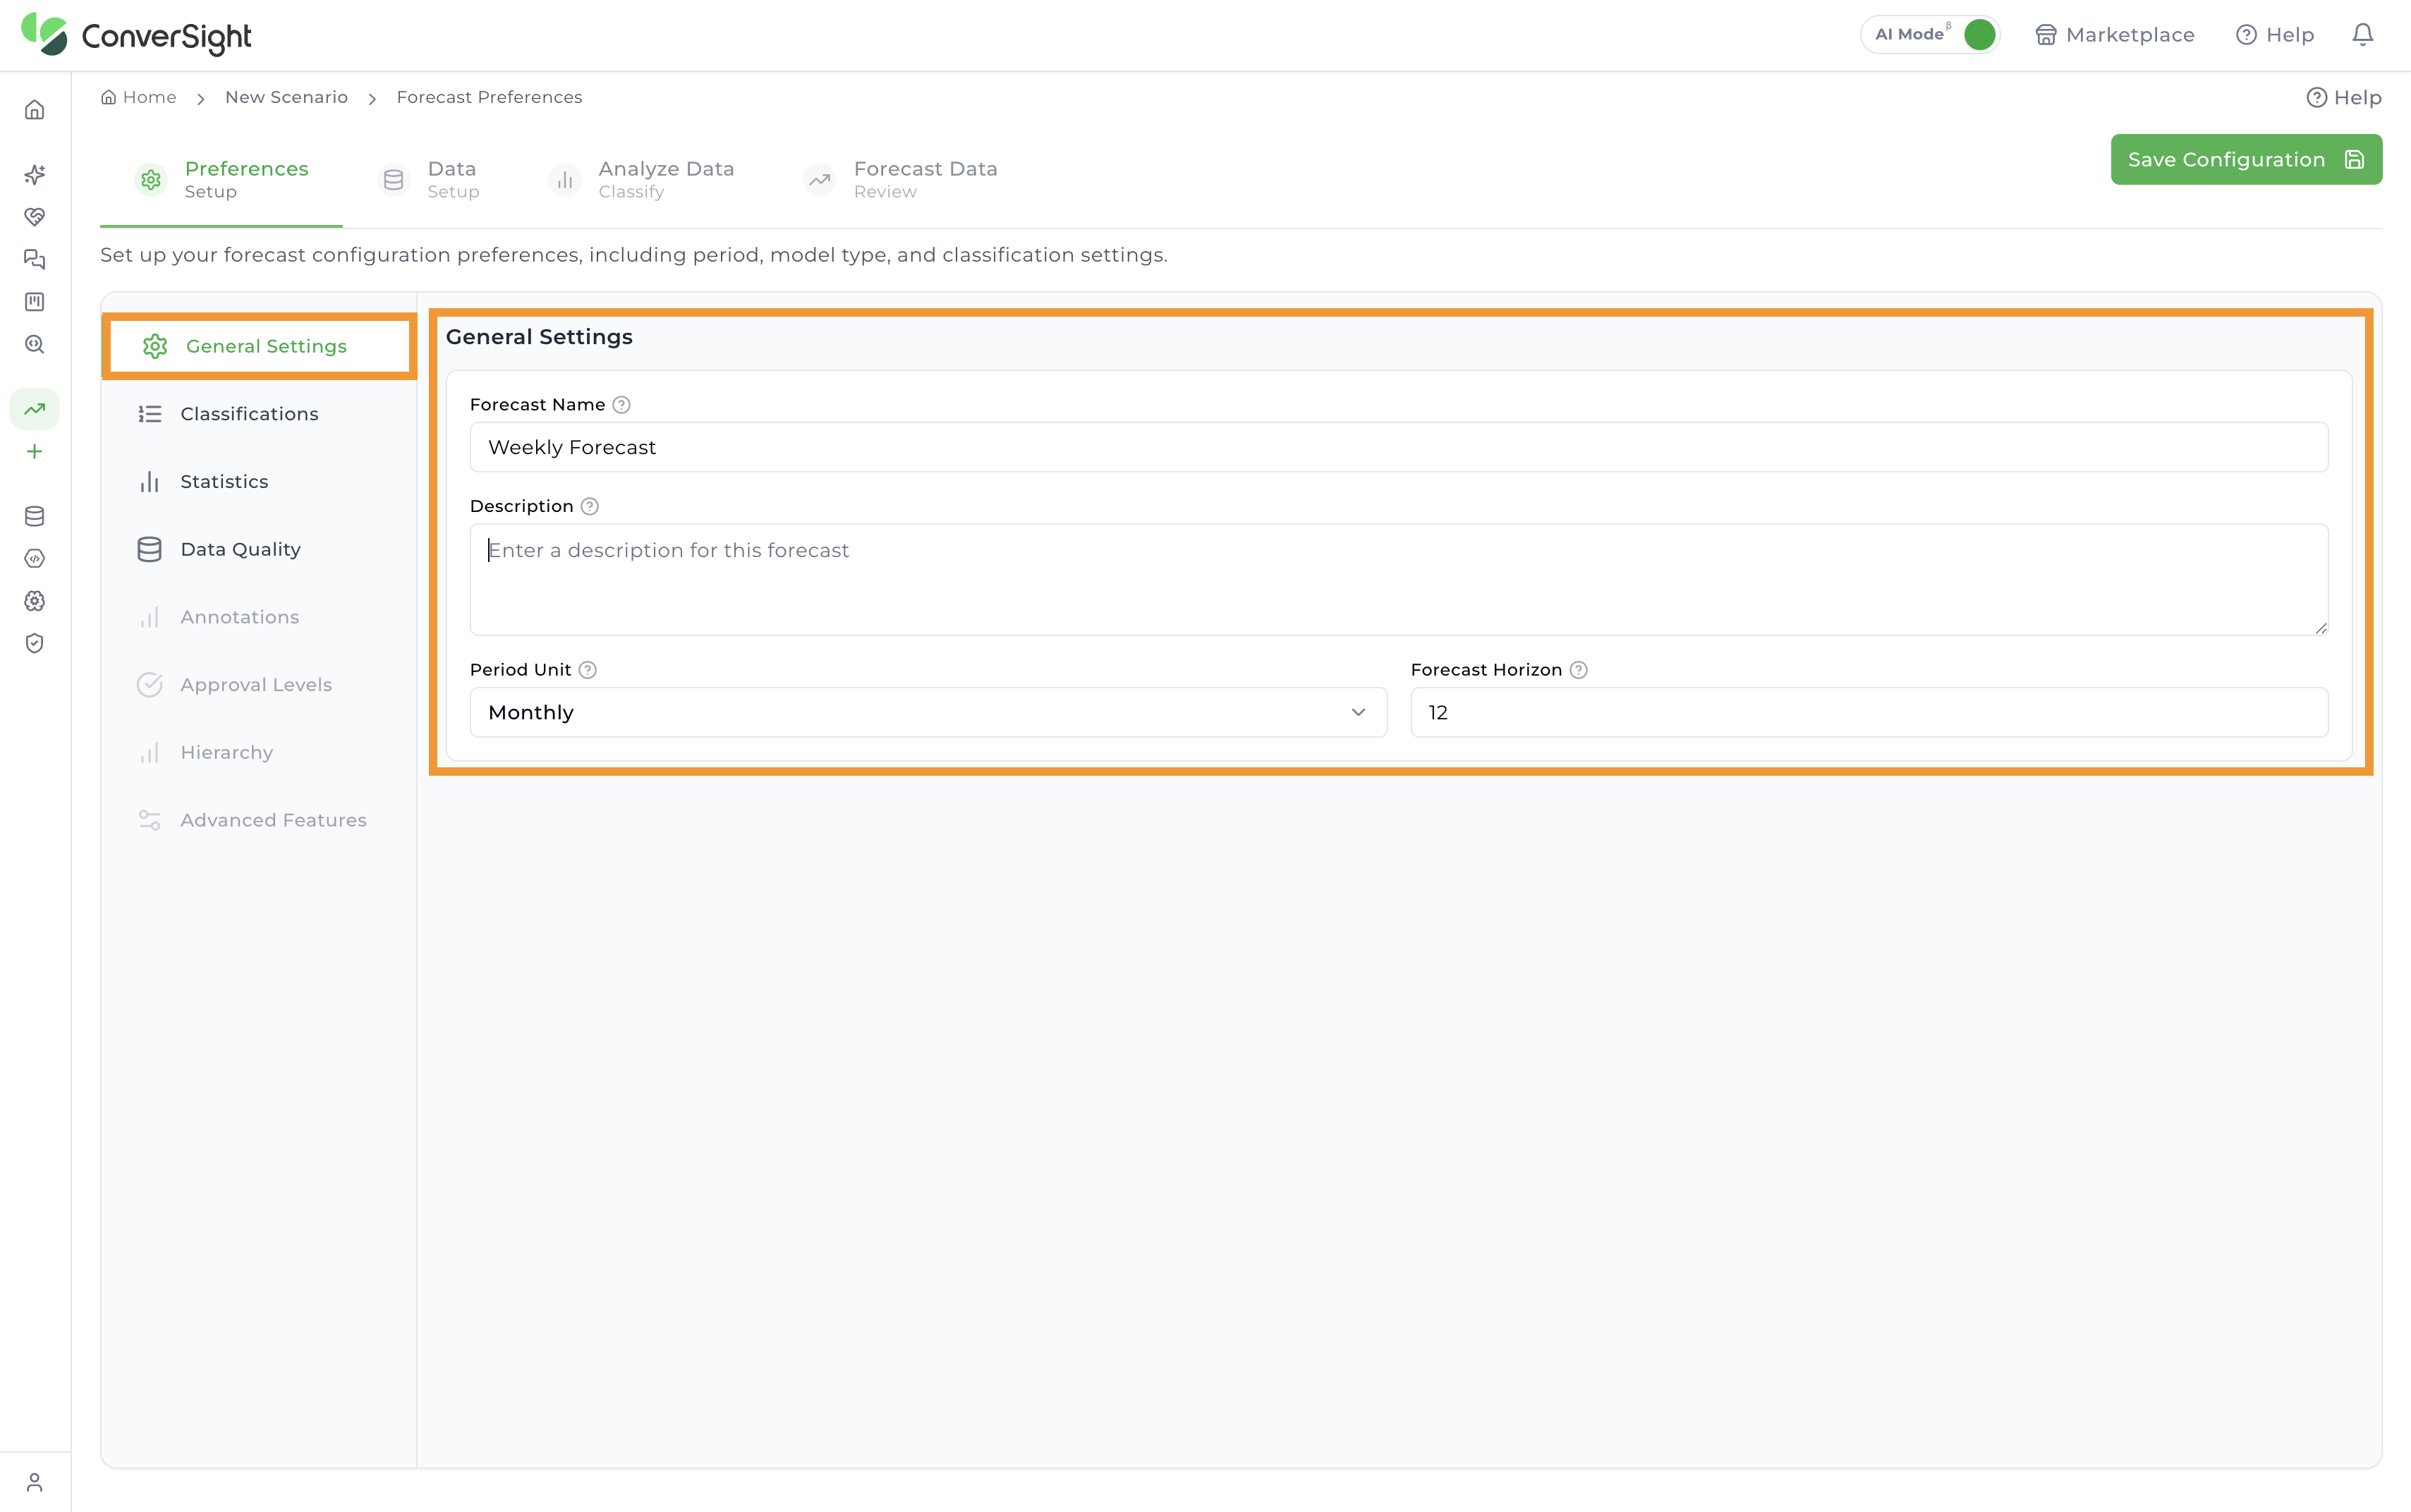
Task: Open Data Quality in the side menu
Action: (260, 550)
